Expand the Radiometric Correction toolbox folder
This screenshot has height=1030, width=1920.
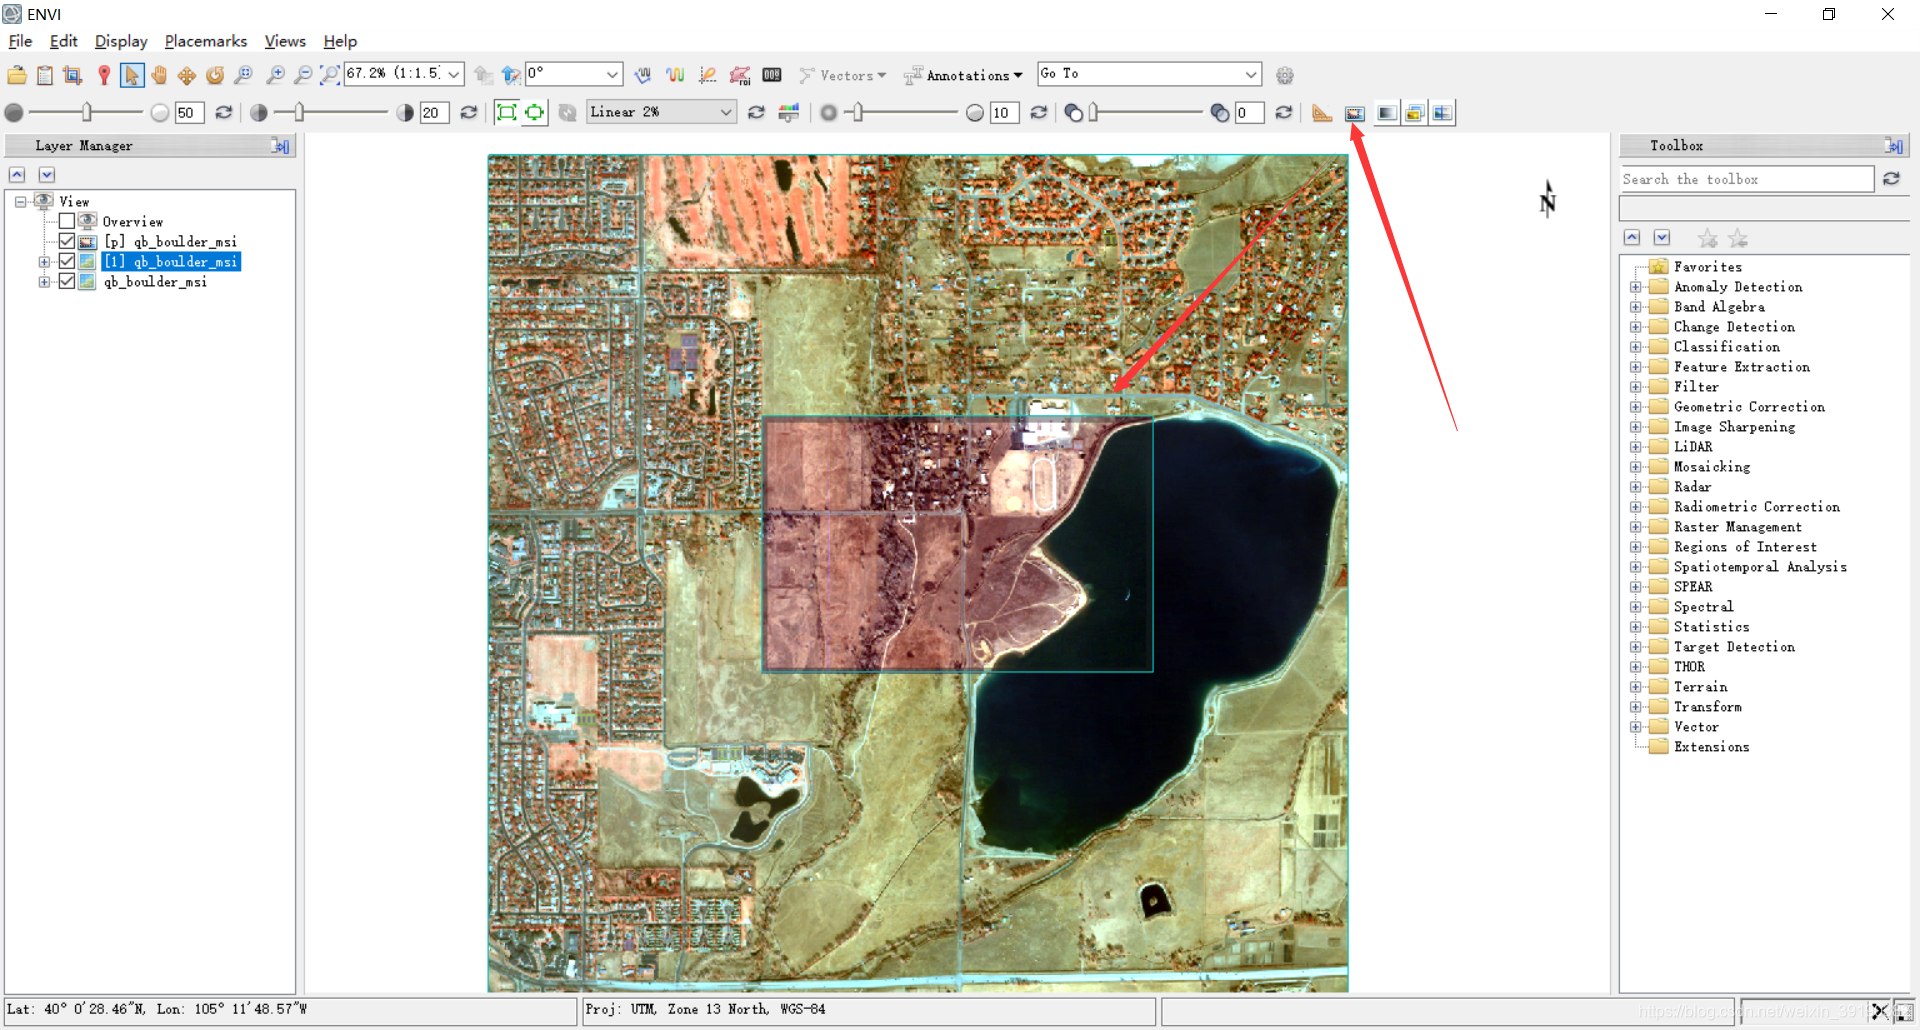click(x=1635, y=507)
